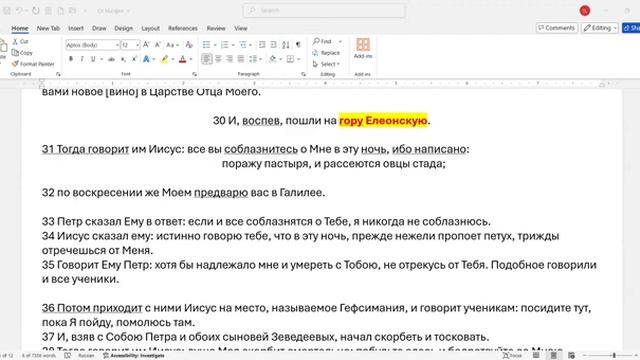The height and width of the screenshot is (360, 640).
Task: Cut the selected text
Action: [x=20, y=42]
